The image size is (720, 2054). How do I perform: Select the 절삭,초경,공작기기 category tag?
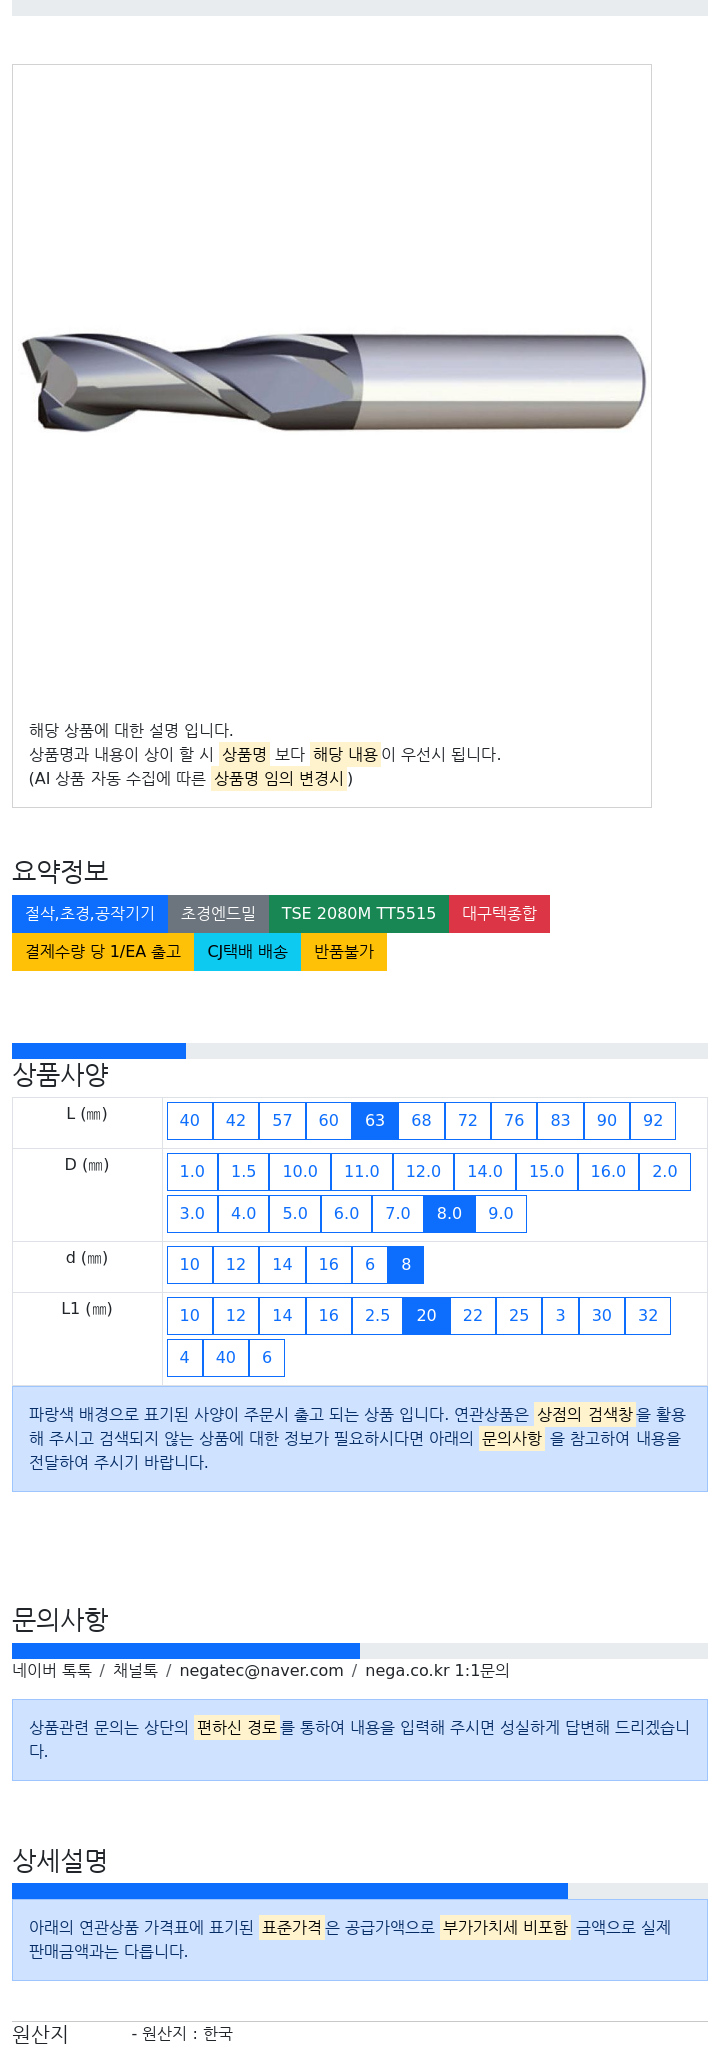[x=90, y=914]
